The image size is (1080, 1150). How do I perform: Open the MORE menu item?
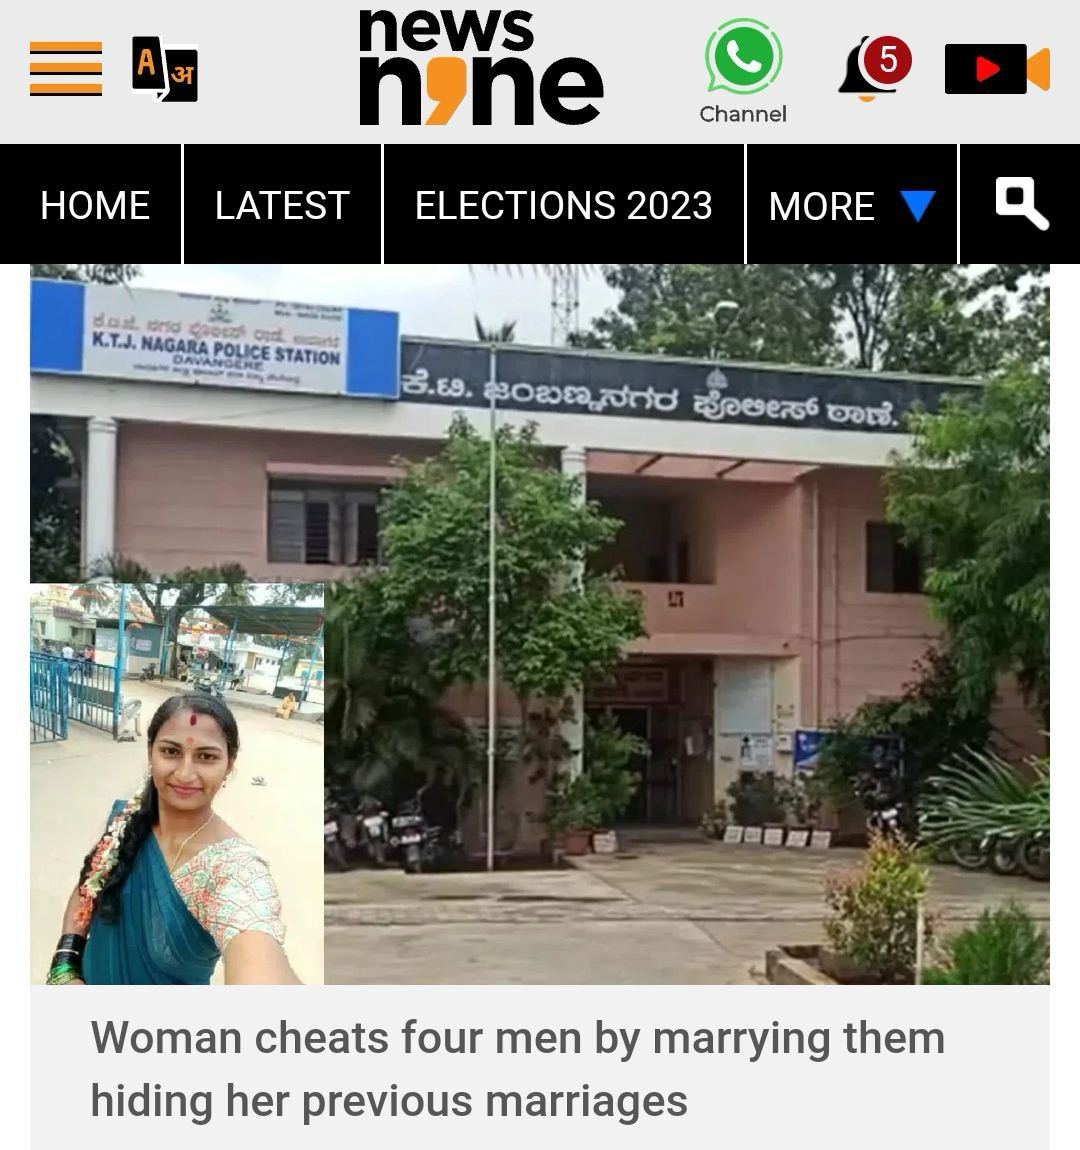[852, 205]
